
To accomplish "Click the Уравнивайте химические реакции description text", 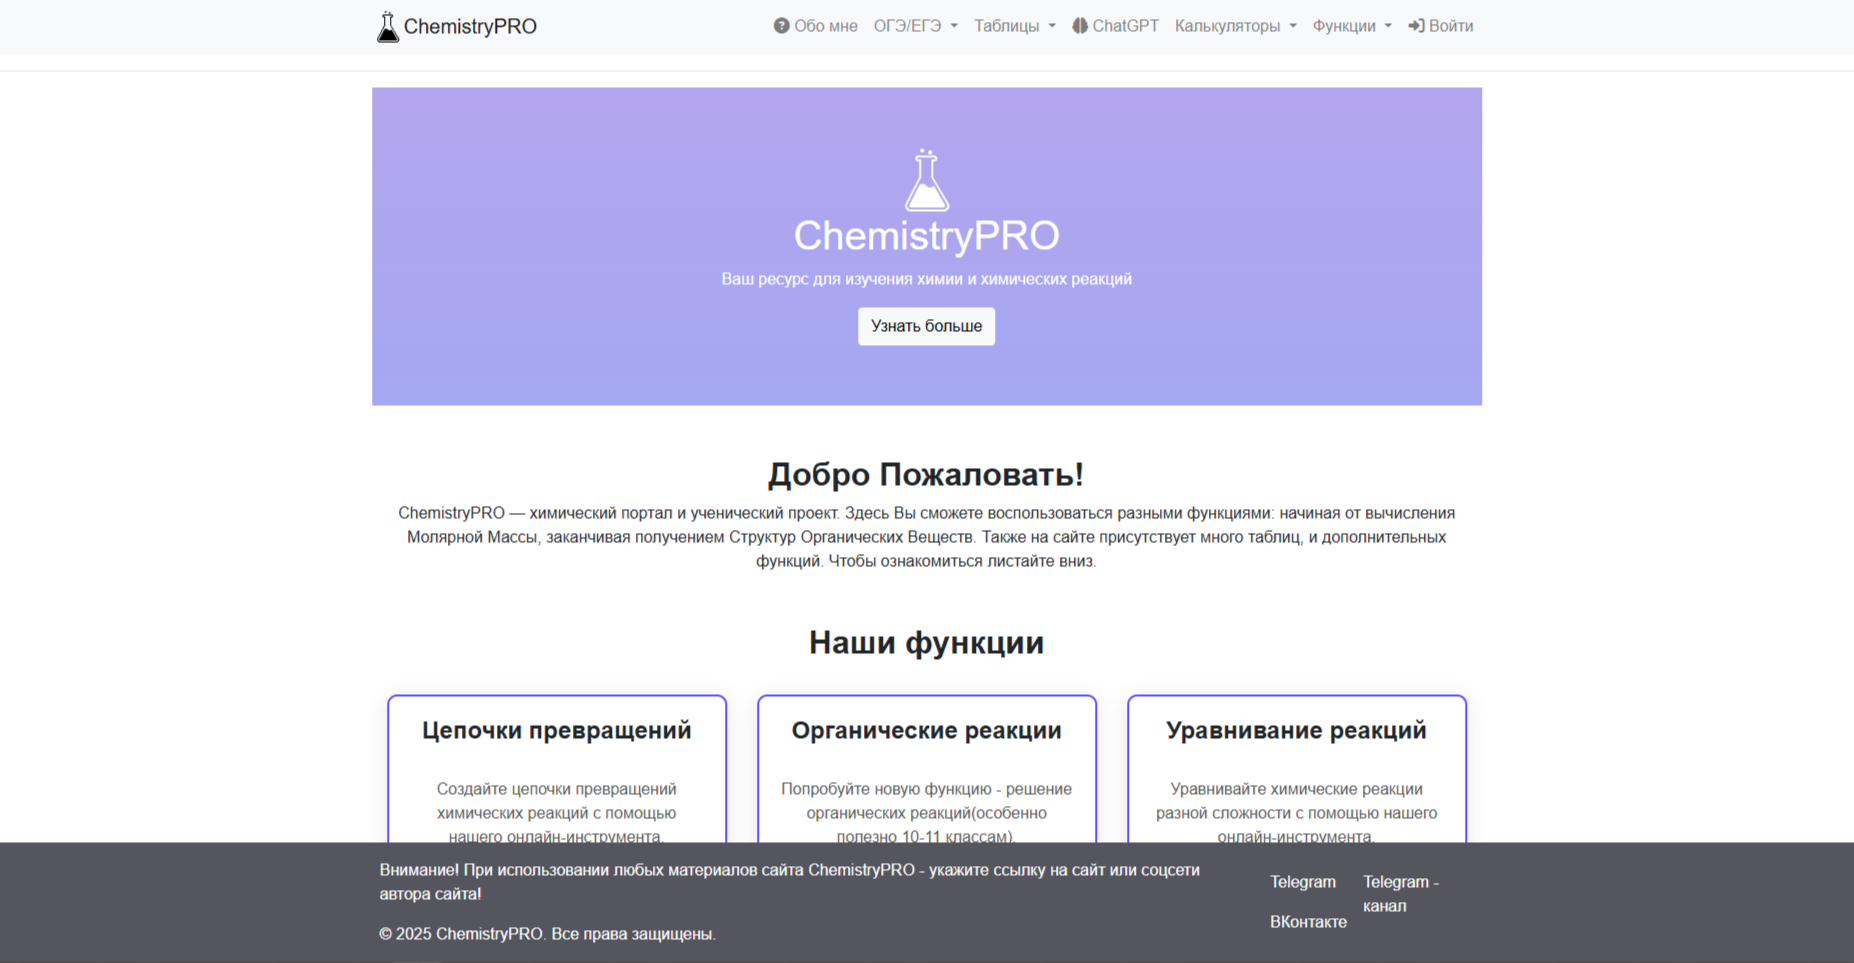I will (1297, 812).
